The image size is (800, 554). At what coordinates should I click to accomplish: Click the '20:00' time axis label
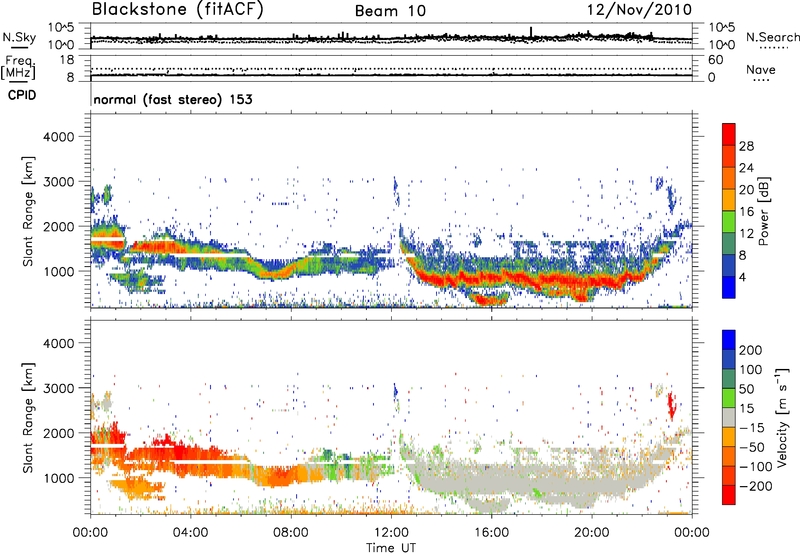[591, 533]
